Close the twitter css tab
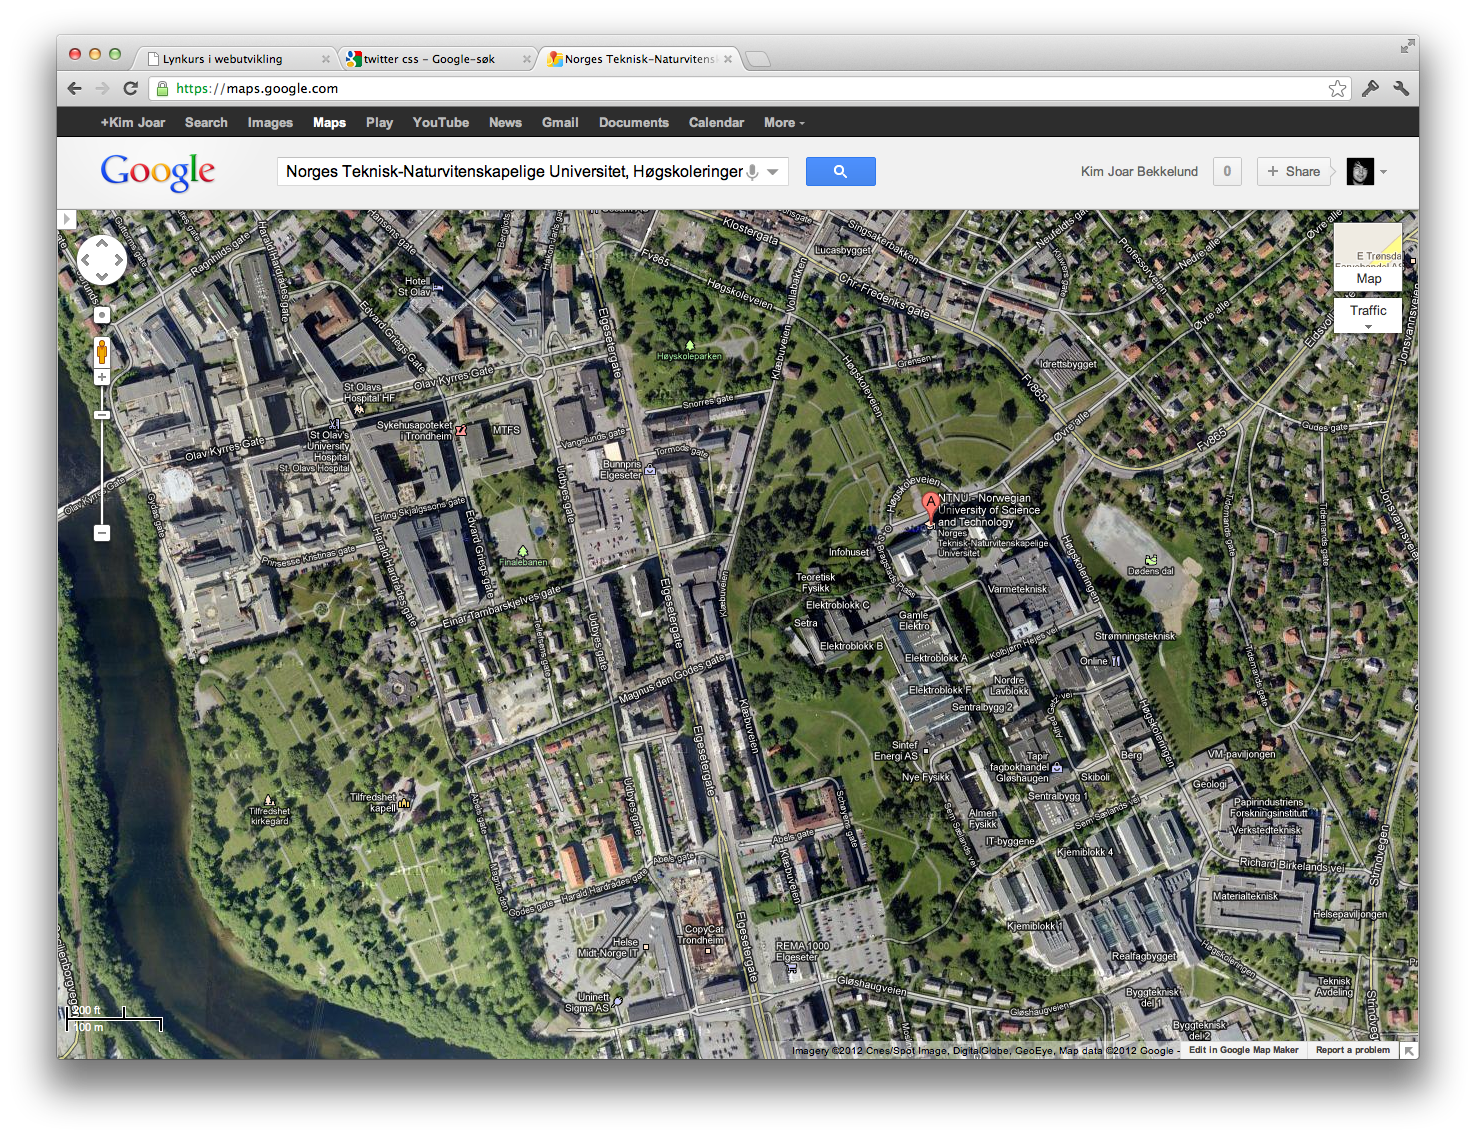Viewport: 1476px width, 1138px height. point(527,59)
